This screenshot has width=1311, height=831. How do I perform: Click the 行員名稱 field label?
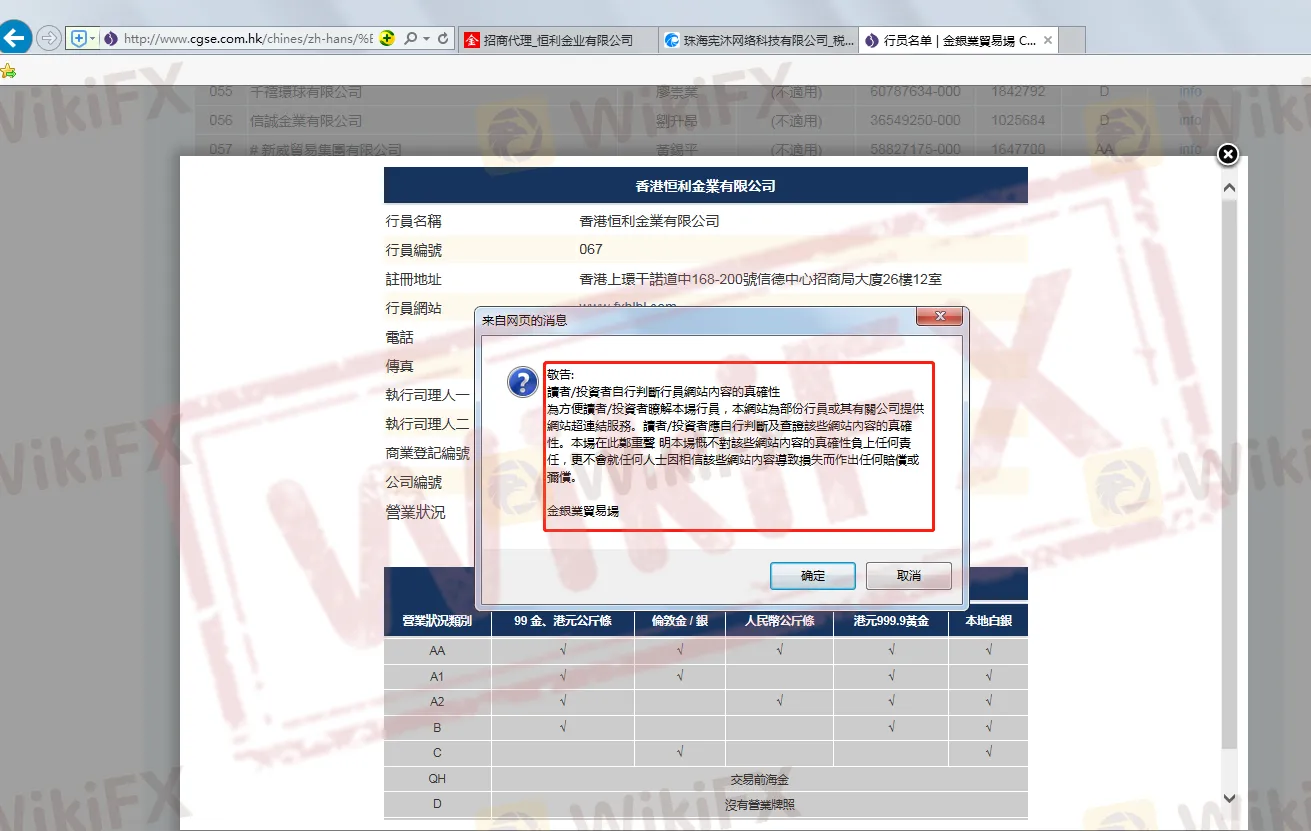(414, 221)
